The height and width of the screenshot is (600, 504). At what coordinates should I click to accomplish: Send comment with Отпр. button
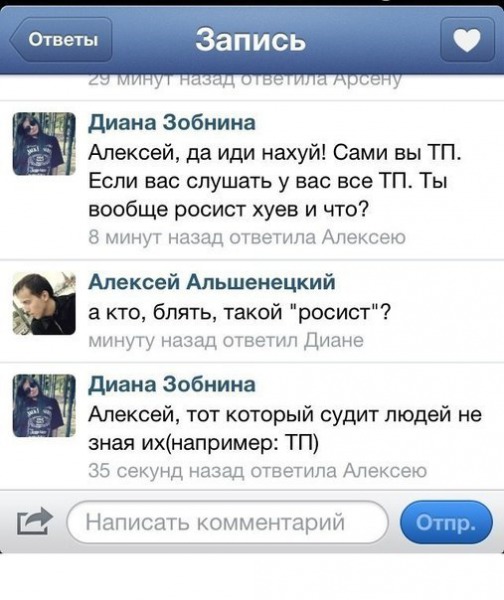pos(446,522)
